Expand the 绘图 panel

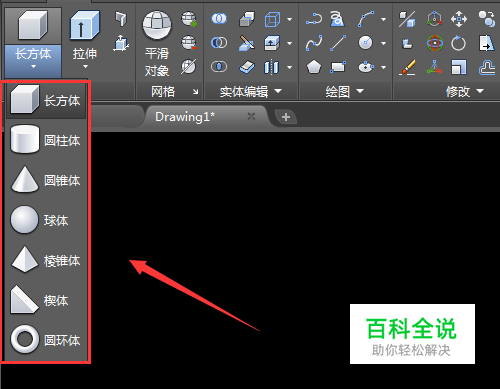[x=345, y=91]
